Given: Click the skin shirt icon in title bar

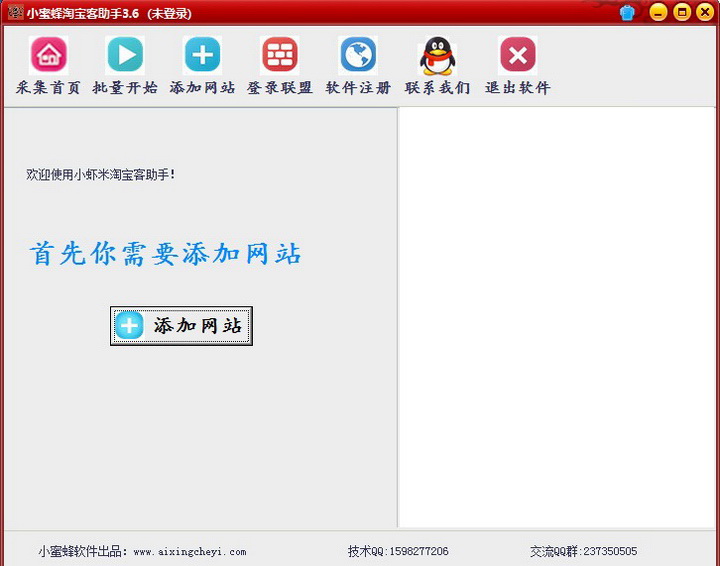Looking at the screenshot, I should tap(627, 12).
